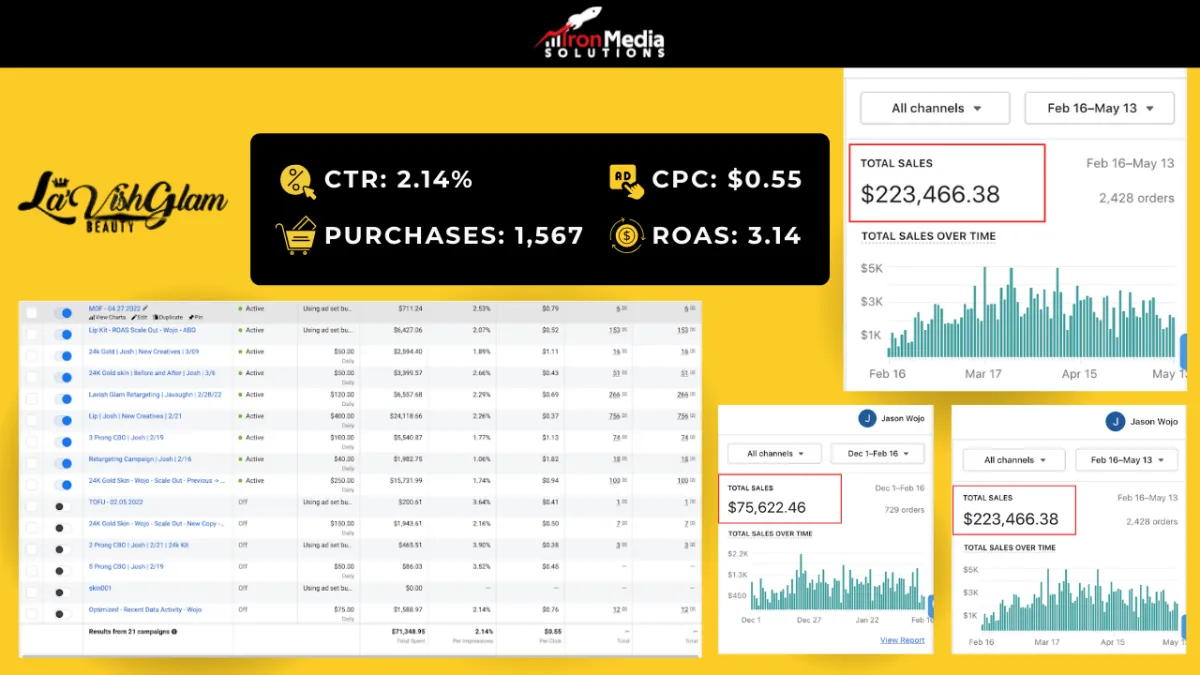Click the shopping cart icon beside Purchases
Screen dimensions: 1200x675
click(296, 235)
